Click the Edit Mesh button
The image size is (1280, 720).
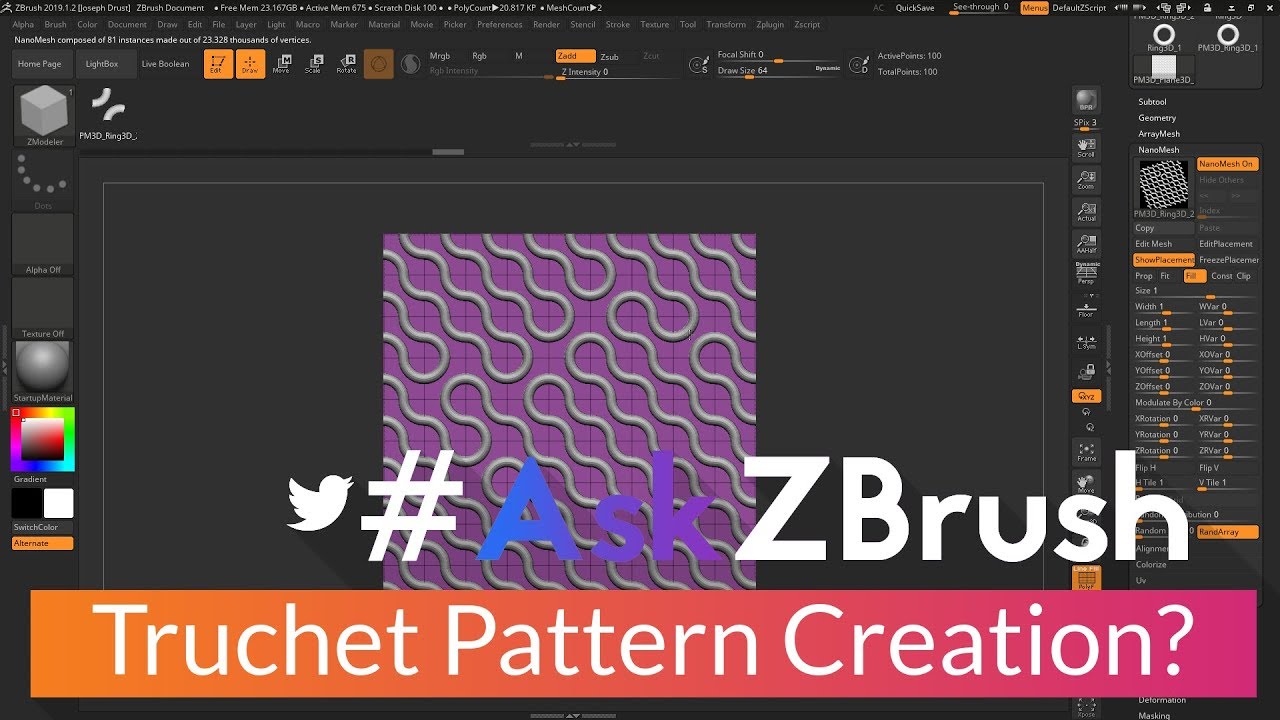tap(1164, 244)
